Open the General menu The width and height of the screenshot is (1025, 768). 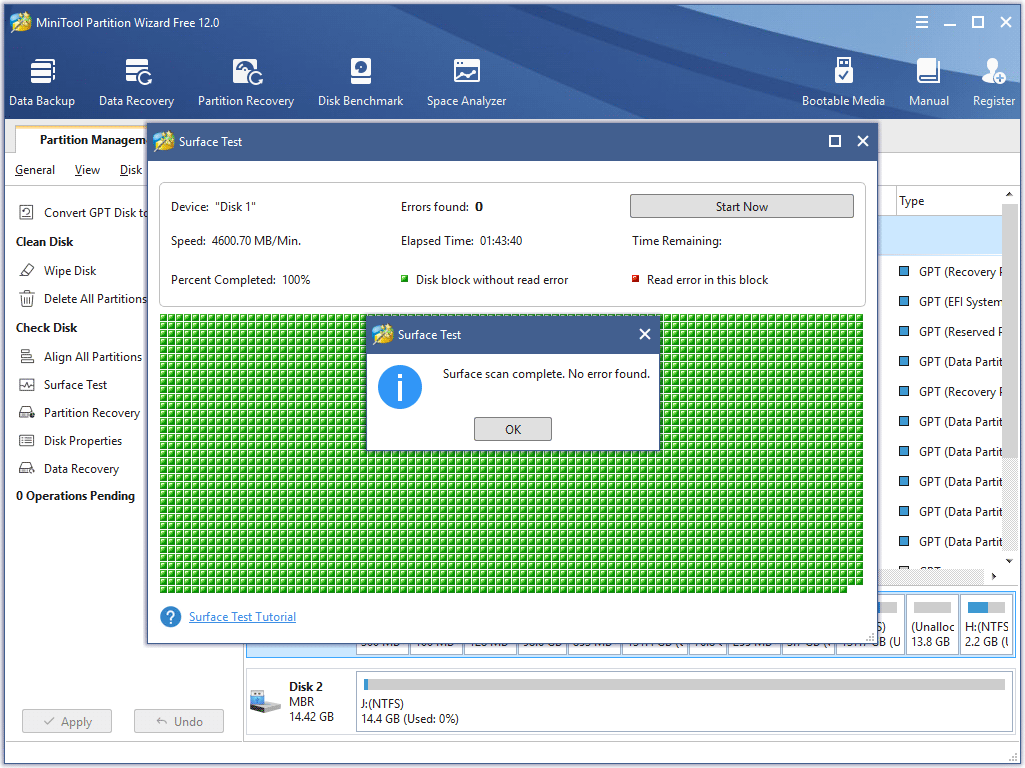pos(35,170)
